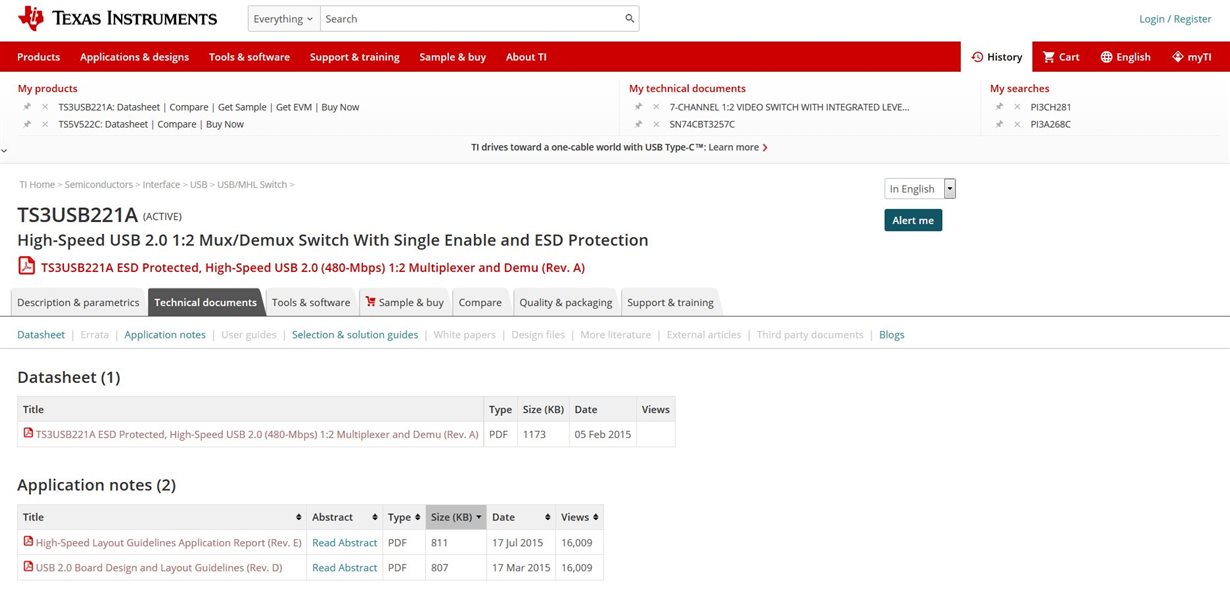Open Tools & software top menu
This screenshot has height=600, width=1230.
pos(249,57)
